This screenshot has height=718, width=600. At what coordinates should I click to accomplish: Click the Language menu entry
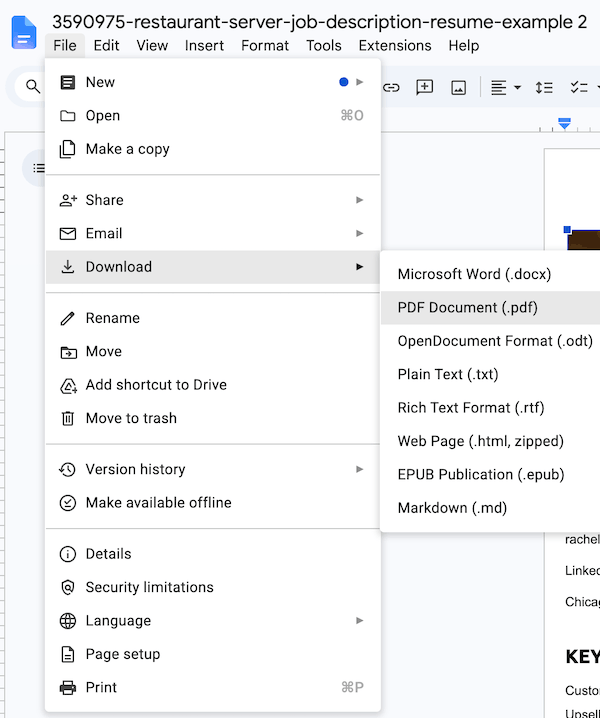coord(213,621)
